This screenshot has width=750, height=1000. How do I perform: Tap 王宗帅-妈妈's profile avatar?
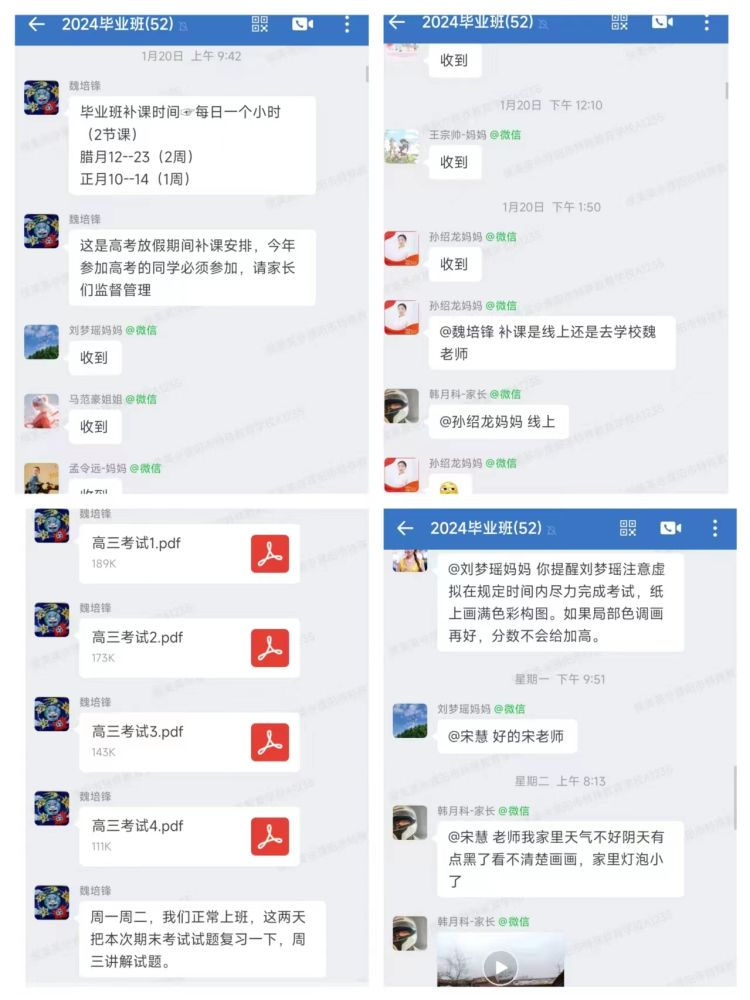402,147
